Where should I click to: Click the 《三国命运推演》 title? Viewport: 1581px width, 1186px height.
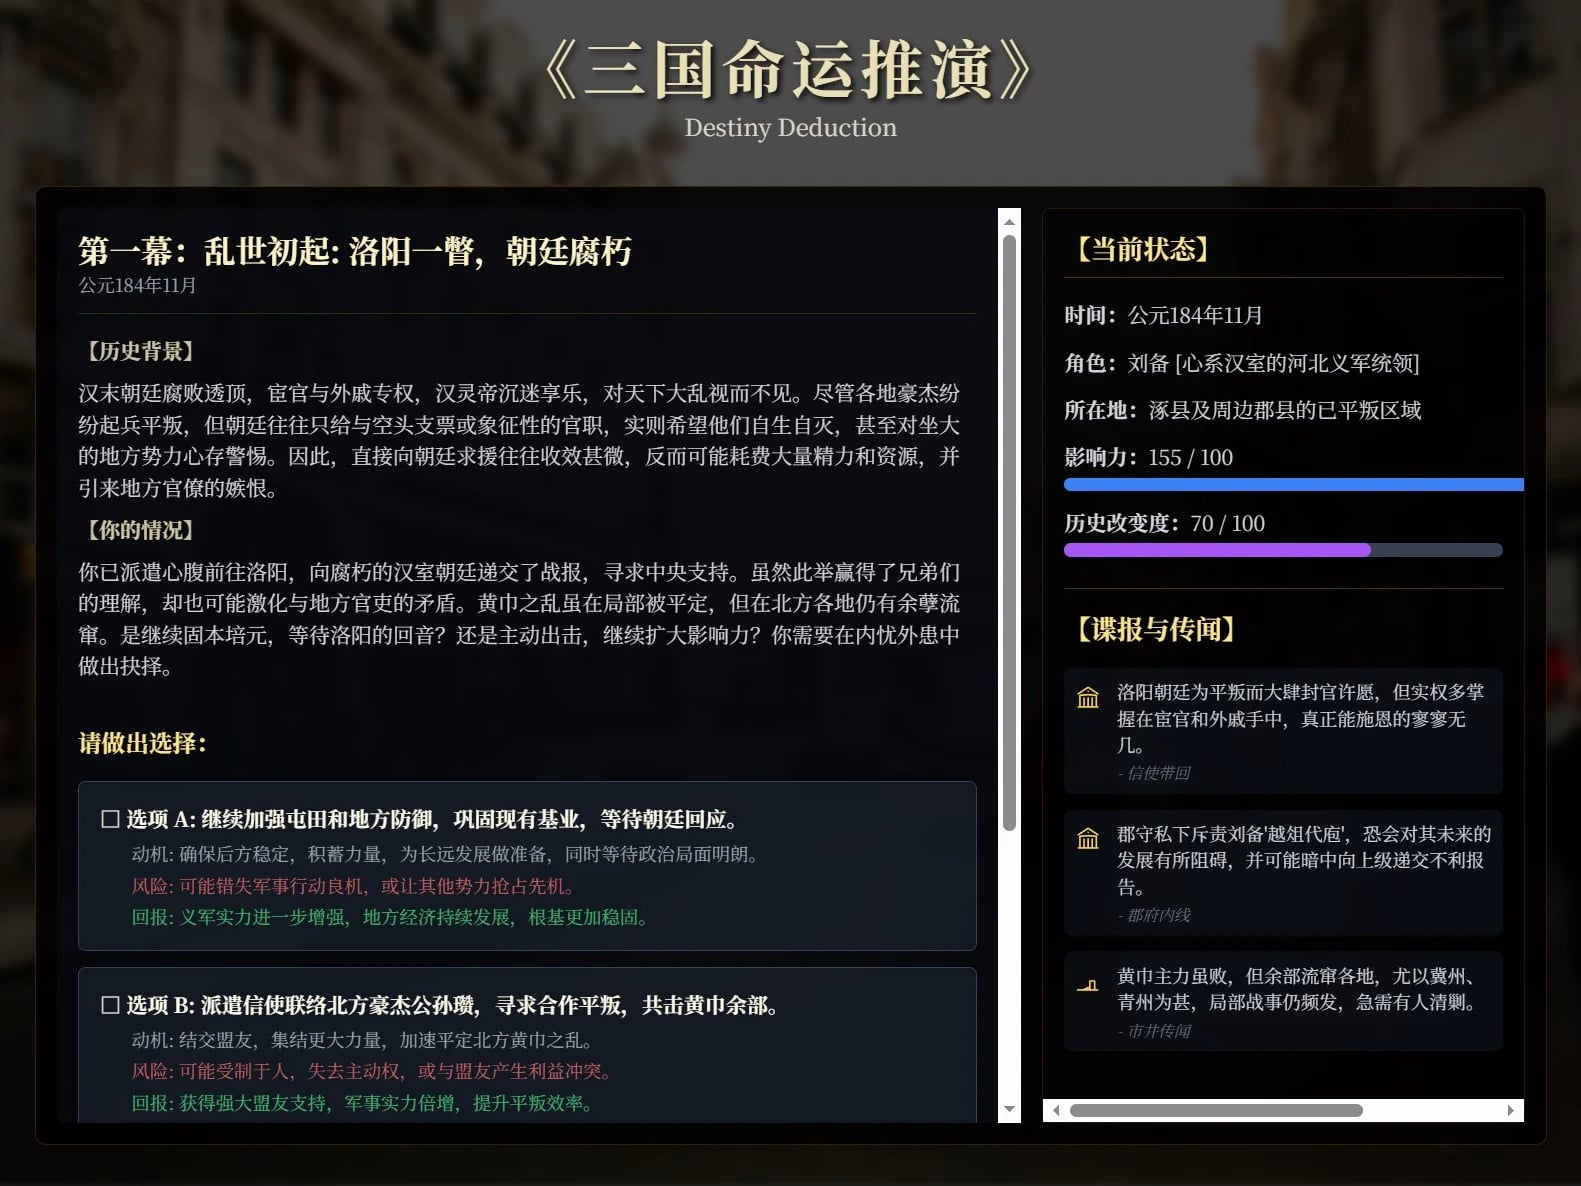tap(790, 71)
